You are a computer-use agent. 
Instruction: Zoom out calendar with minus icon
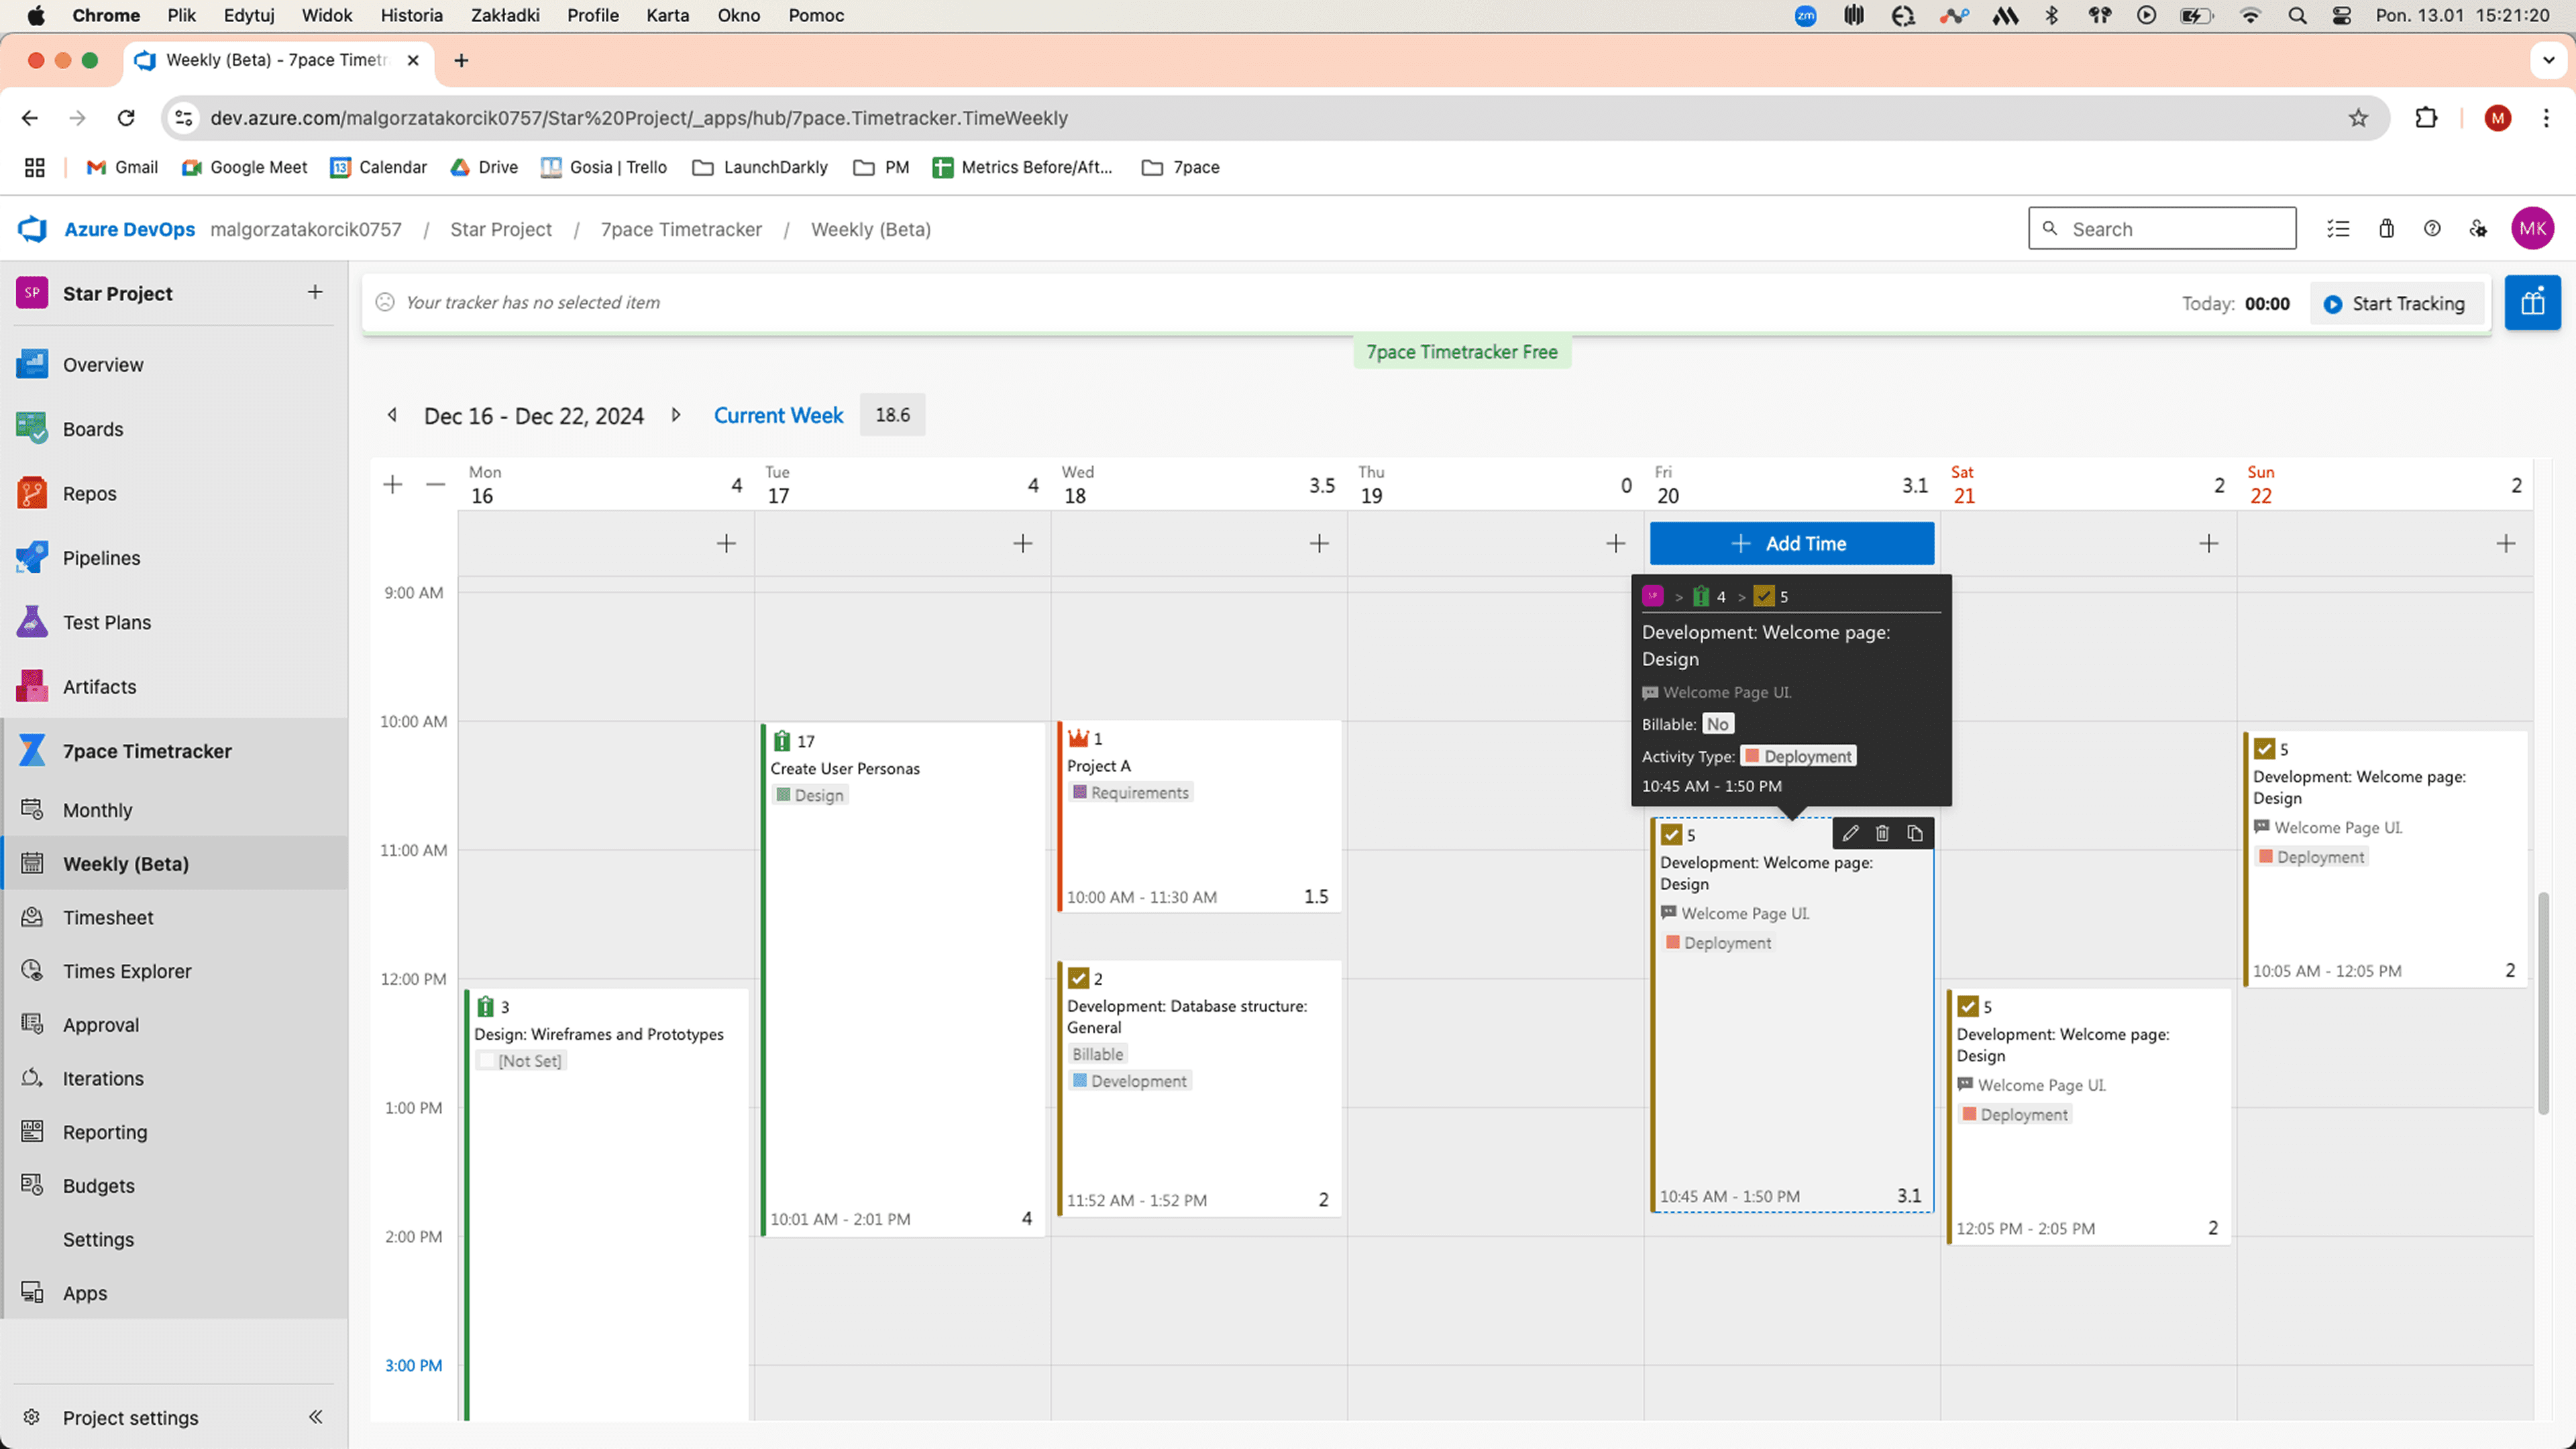tap(435, 485)
